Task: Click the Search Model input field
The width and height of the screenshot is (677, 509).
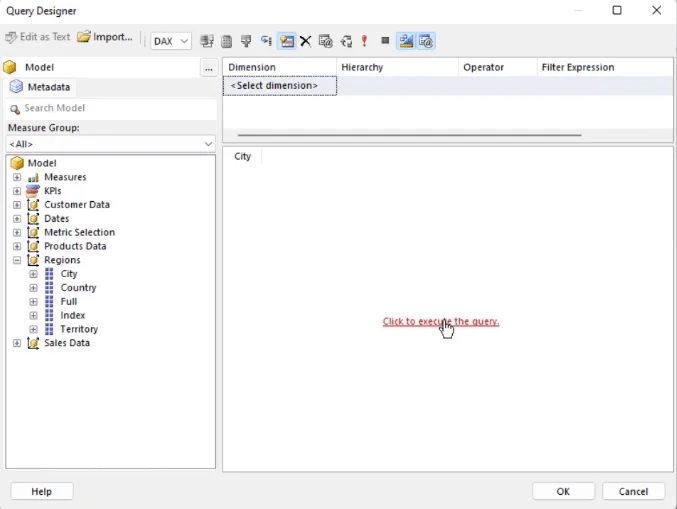Action: pyautogui.click(x=111, y=108)
